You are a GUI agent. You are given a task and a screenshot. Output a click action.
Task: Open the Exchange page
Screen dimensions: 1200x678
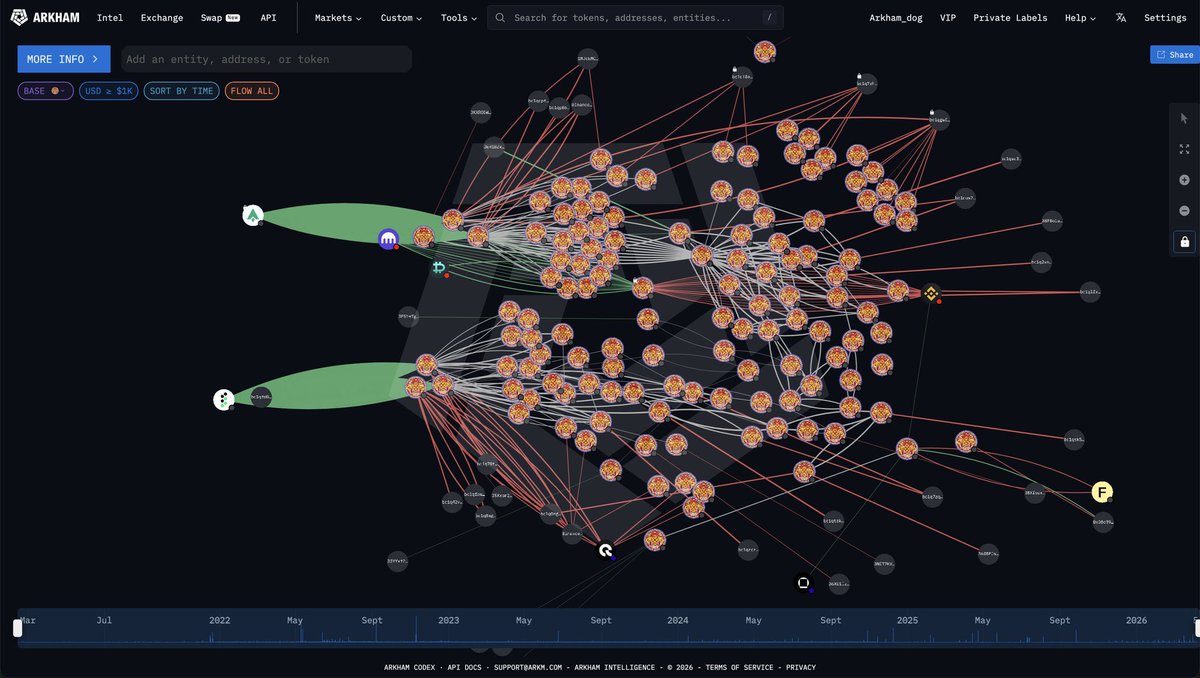162,18
